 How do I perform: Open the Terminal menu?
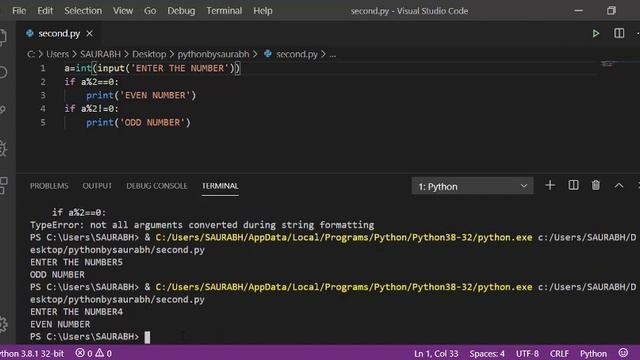224,11
